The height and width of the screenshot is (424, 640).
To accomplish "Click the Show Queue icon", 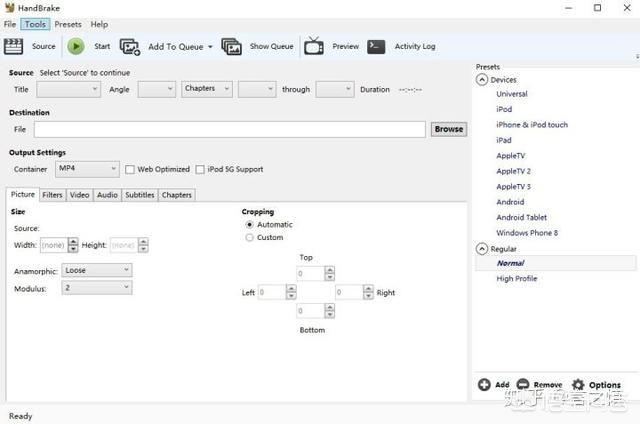I will coord(231,47).
